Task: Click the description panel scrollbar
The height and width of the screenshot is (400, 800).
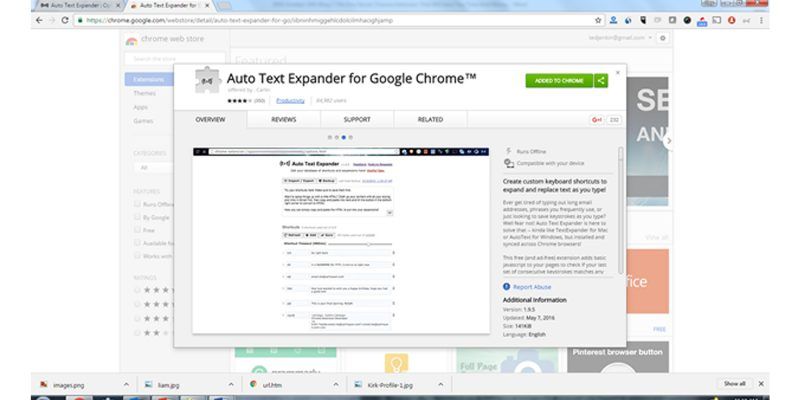Action: 620,209
